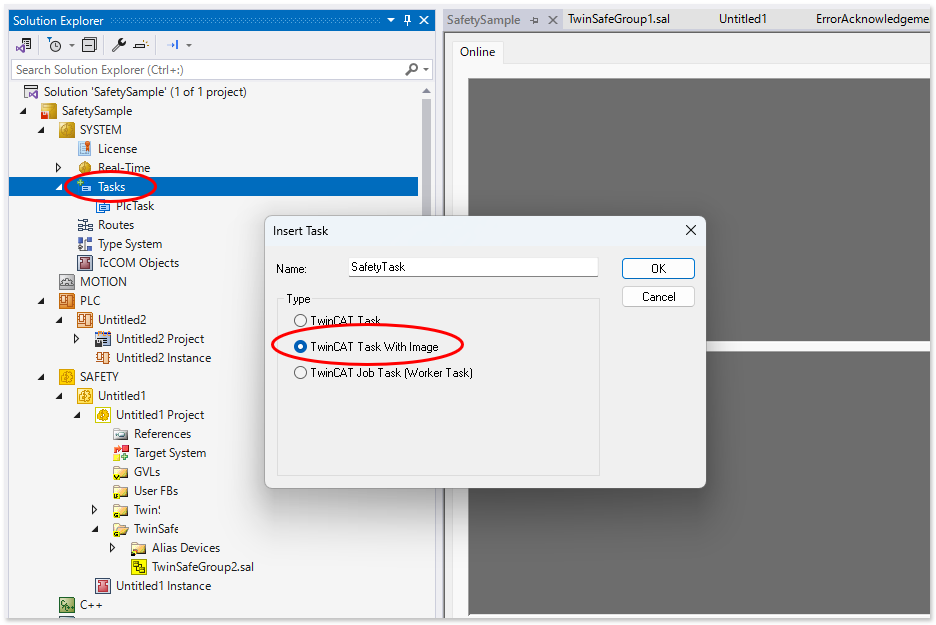The width and height of the screenshot is (936, 625).
Task: Select TwinCAT Job Task (Worker Task)
Action: pos(301,373)
